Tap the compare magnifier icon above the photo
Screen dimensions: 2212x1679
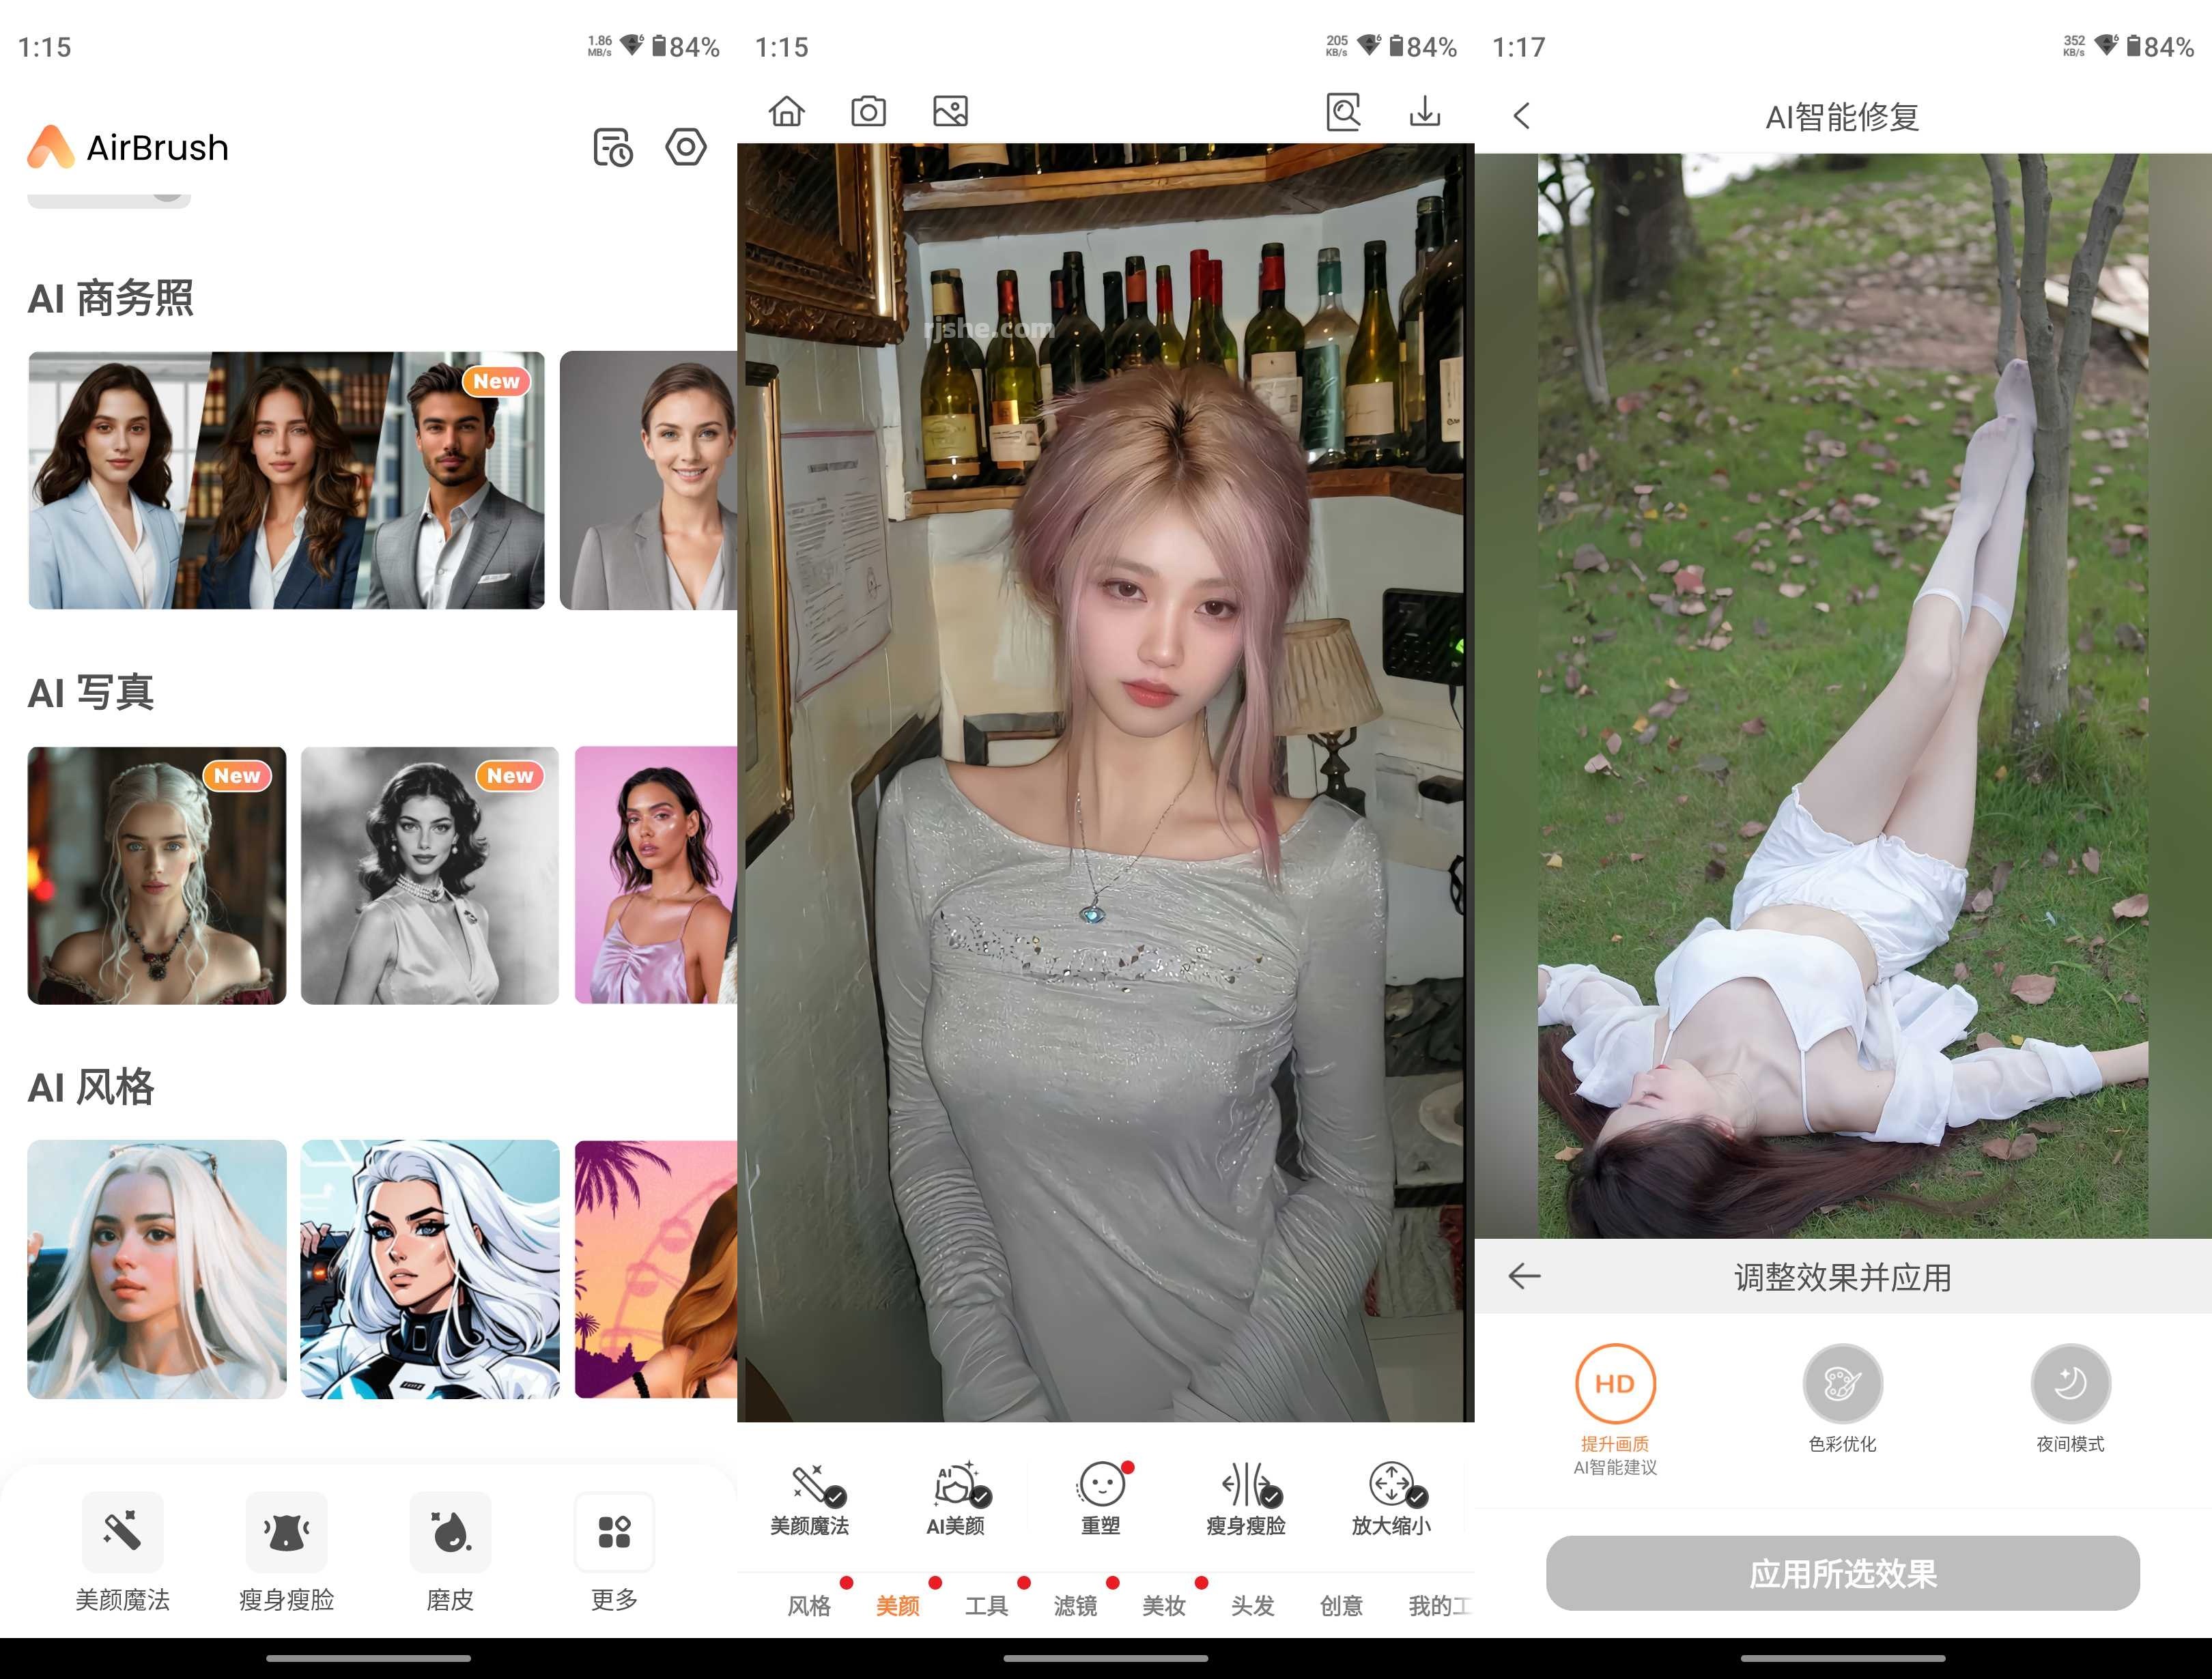pyautogui.click(x=1345, y=112)
